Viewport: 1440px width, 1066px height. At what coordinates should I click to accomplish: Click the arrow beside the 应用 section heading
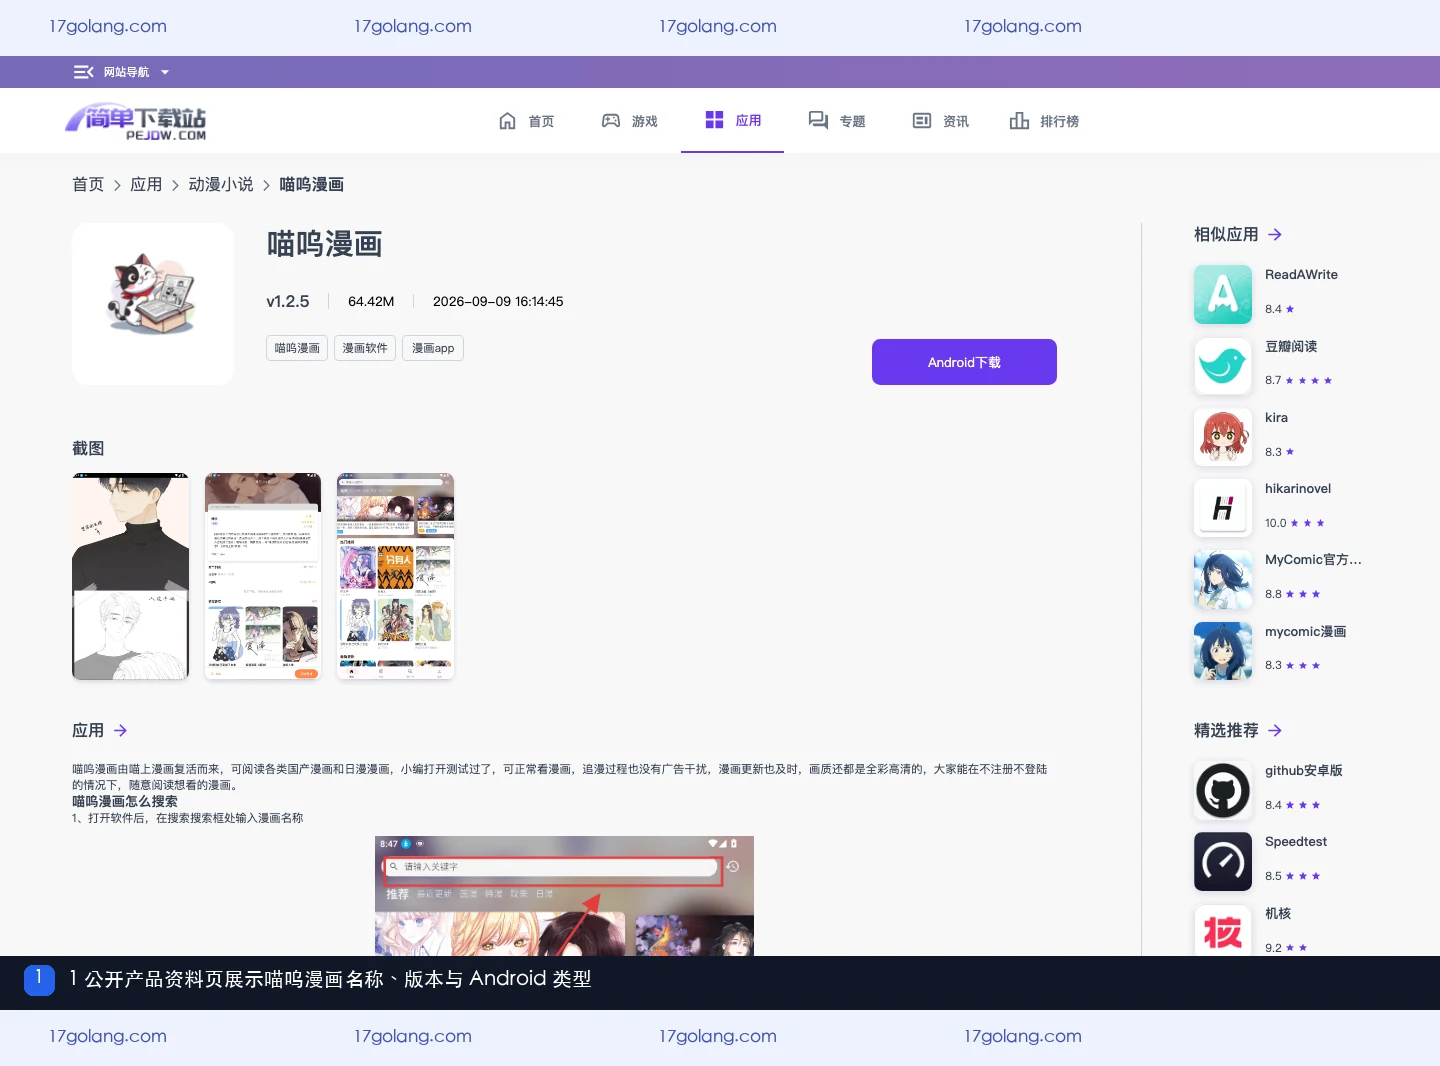120,730
